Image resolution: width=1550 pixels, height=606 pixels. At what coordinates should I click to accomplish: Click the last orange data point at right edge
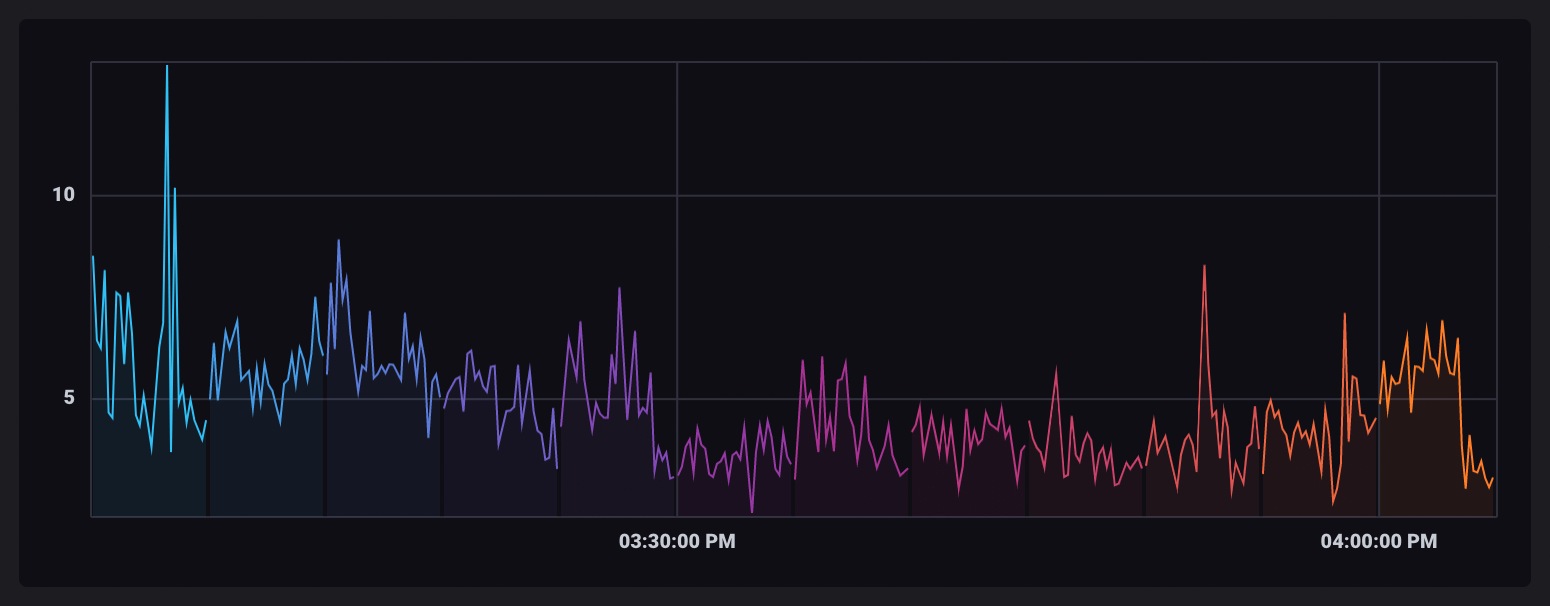tap(1493, 478)
